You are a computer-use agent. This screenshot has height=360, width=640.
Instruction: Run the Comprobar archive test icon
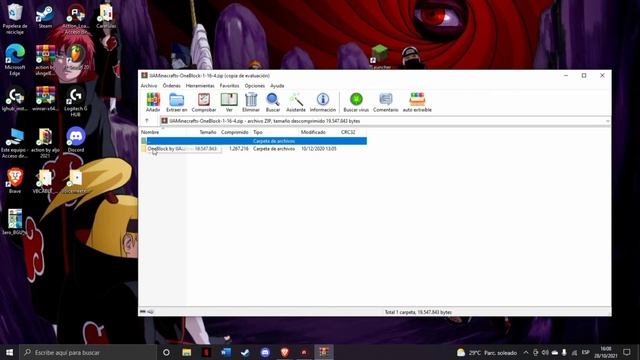click(204, 102)
